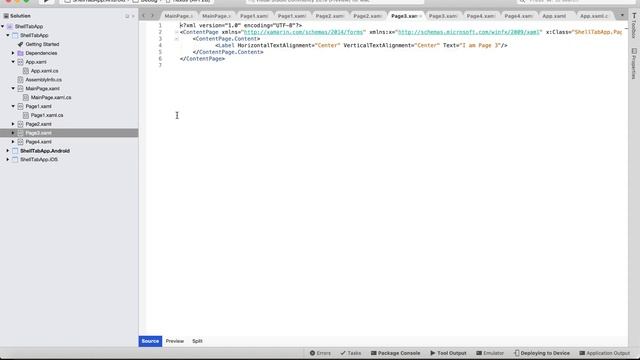Screen dimensions: 640x360
Task: Expand the ShellTabApp.Android project node
Action: tap(8, 151)
